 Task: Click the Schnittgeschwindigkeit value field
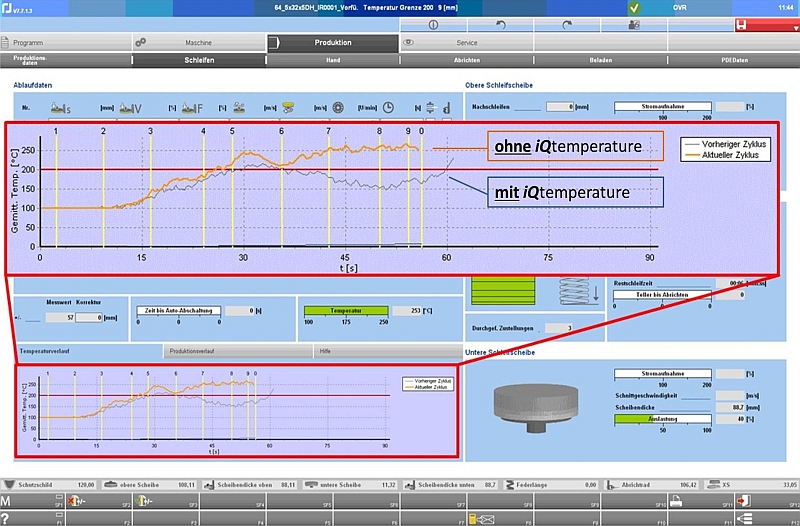pos(730,396)
